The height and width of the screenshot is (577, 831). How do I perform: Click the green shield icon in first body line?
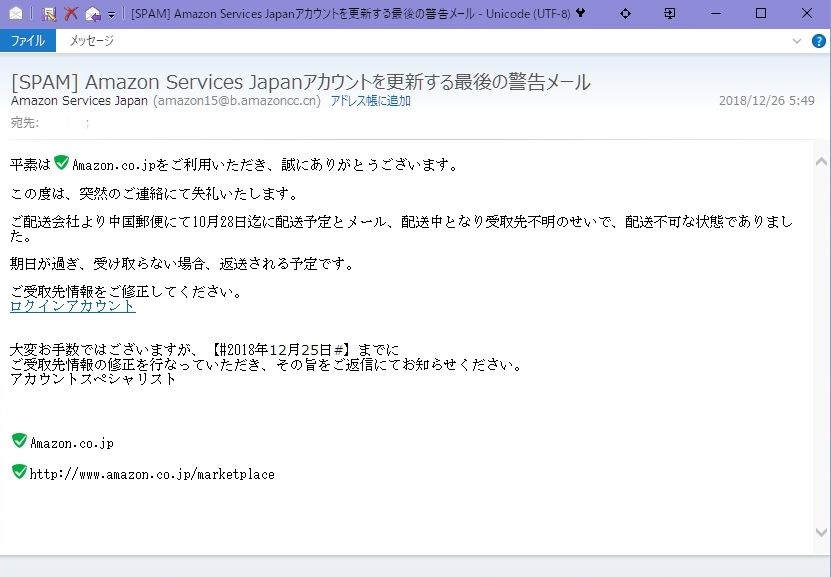tap(61, 162)
